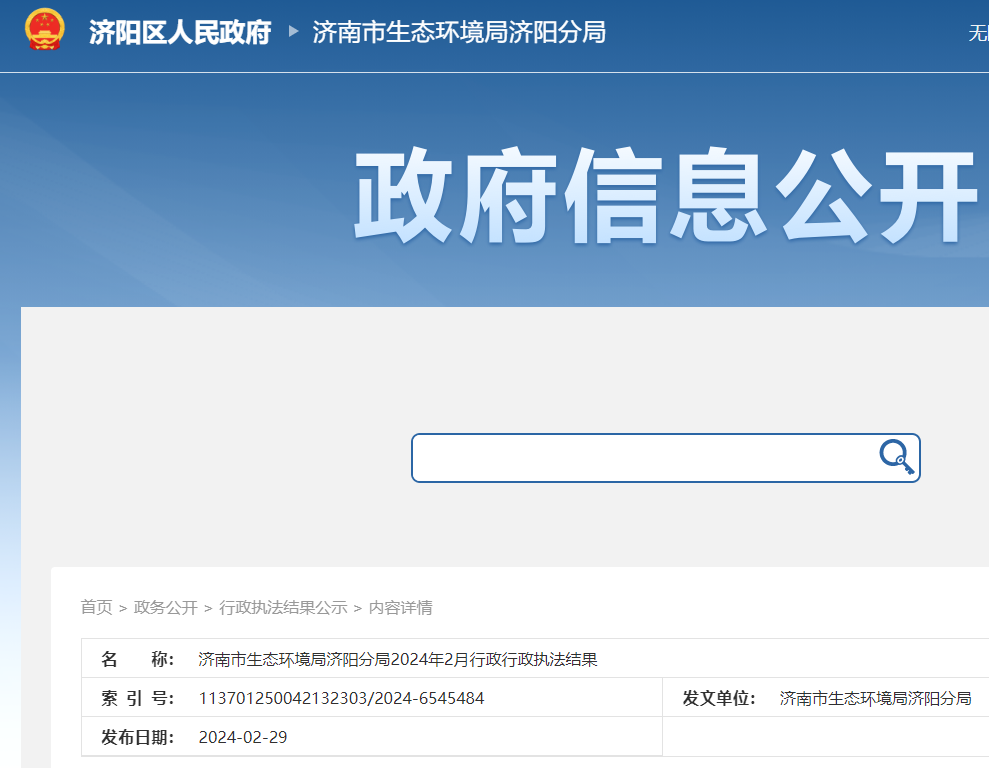Select title text 济南市生态环境局济阳分局2024年2月行政行政执法结果
This screenshot has width=989, height=768.
tap(398, 660)
